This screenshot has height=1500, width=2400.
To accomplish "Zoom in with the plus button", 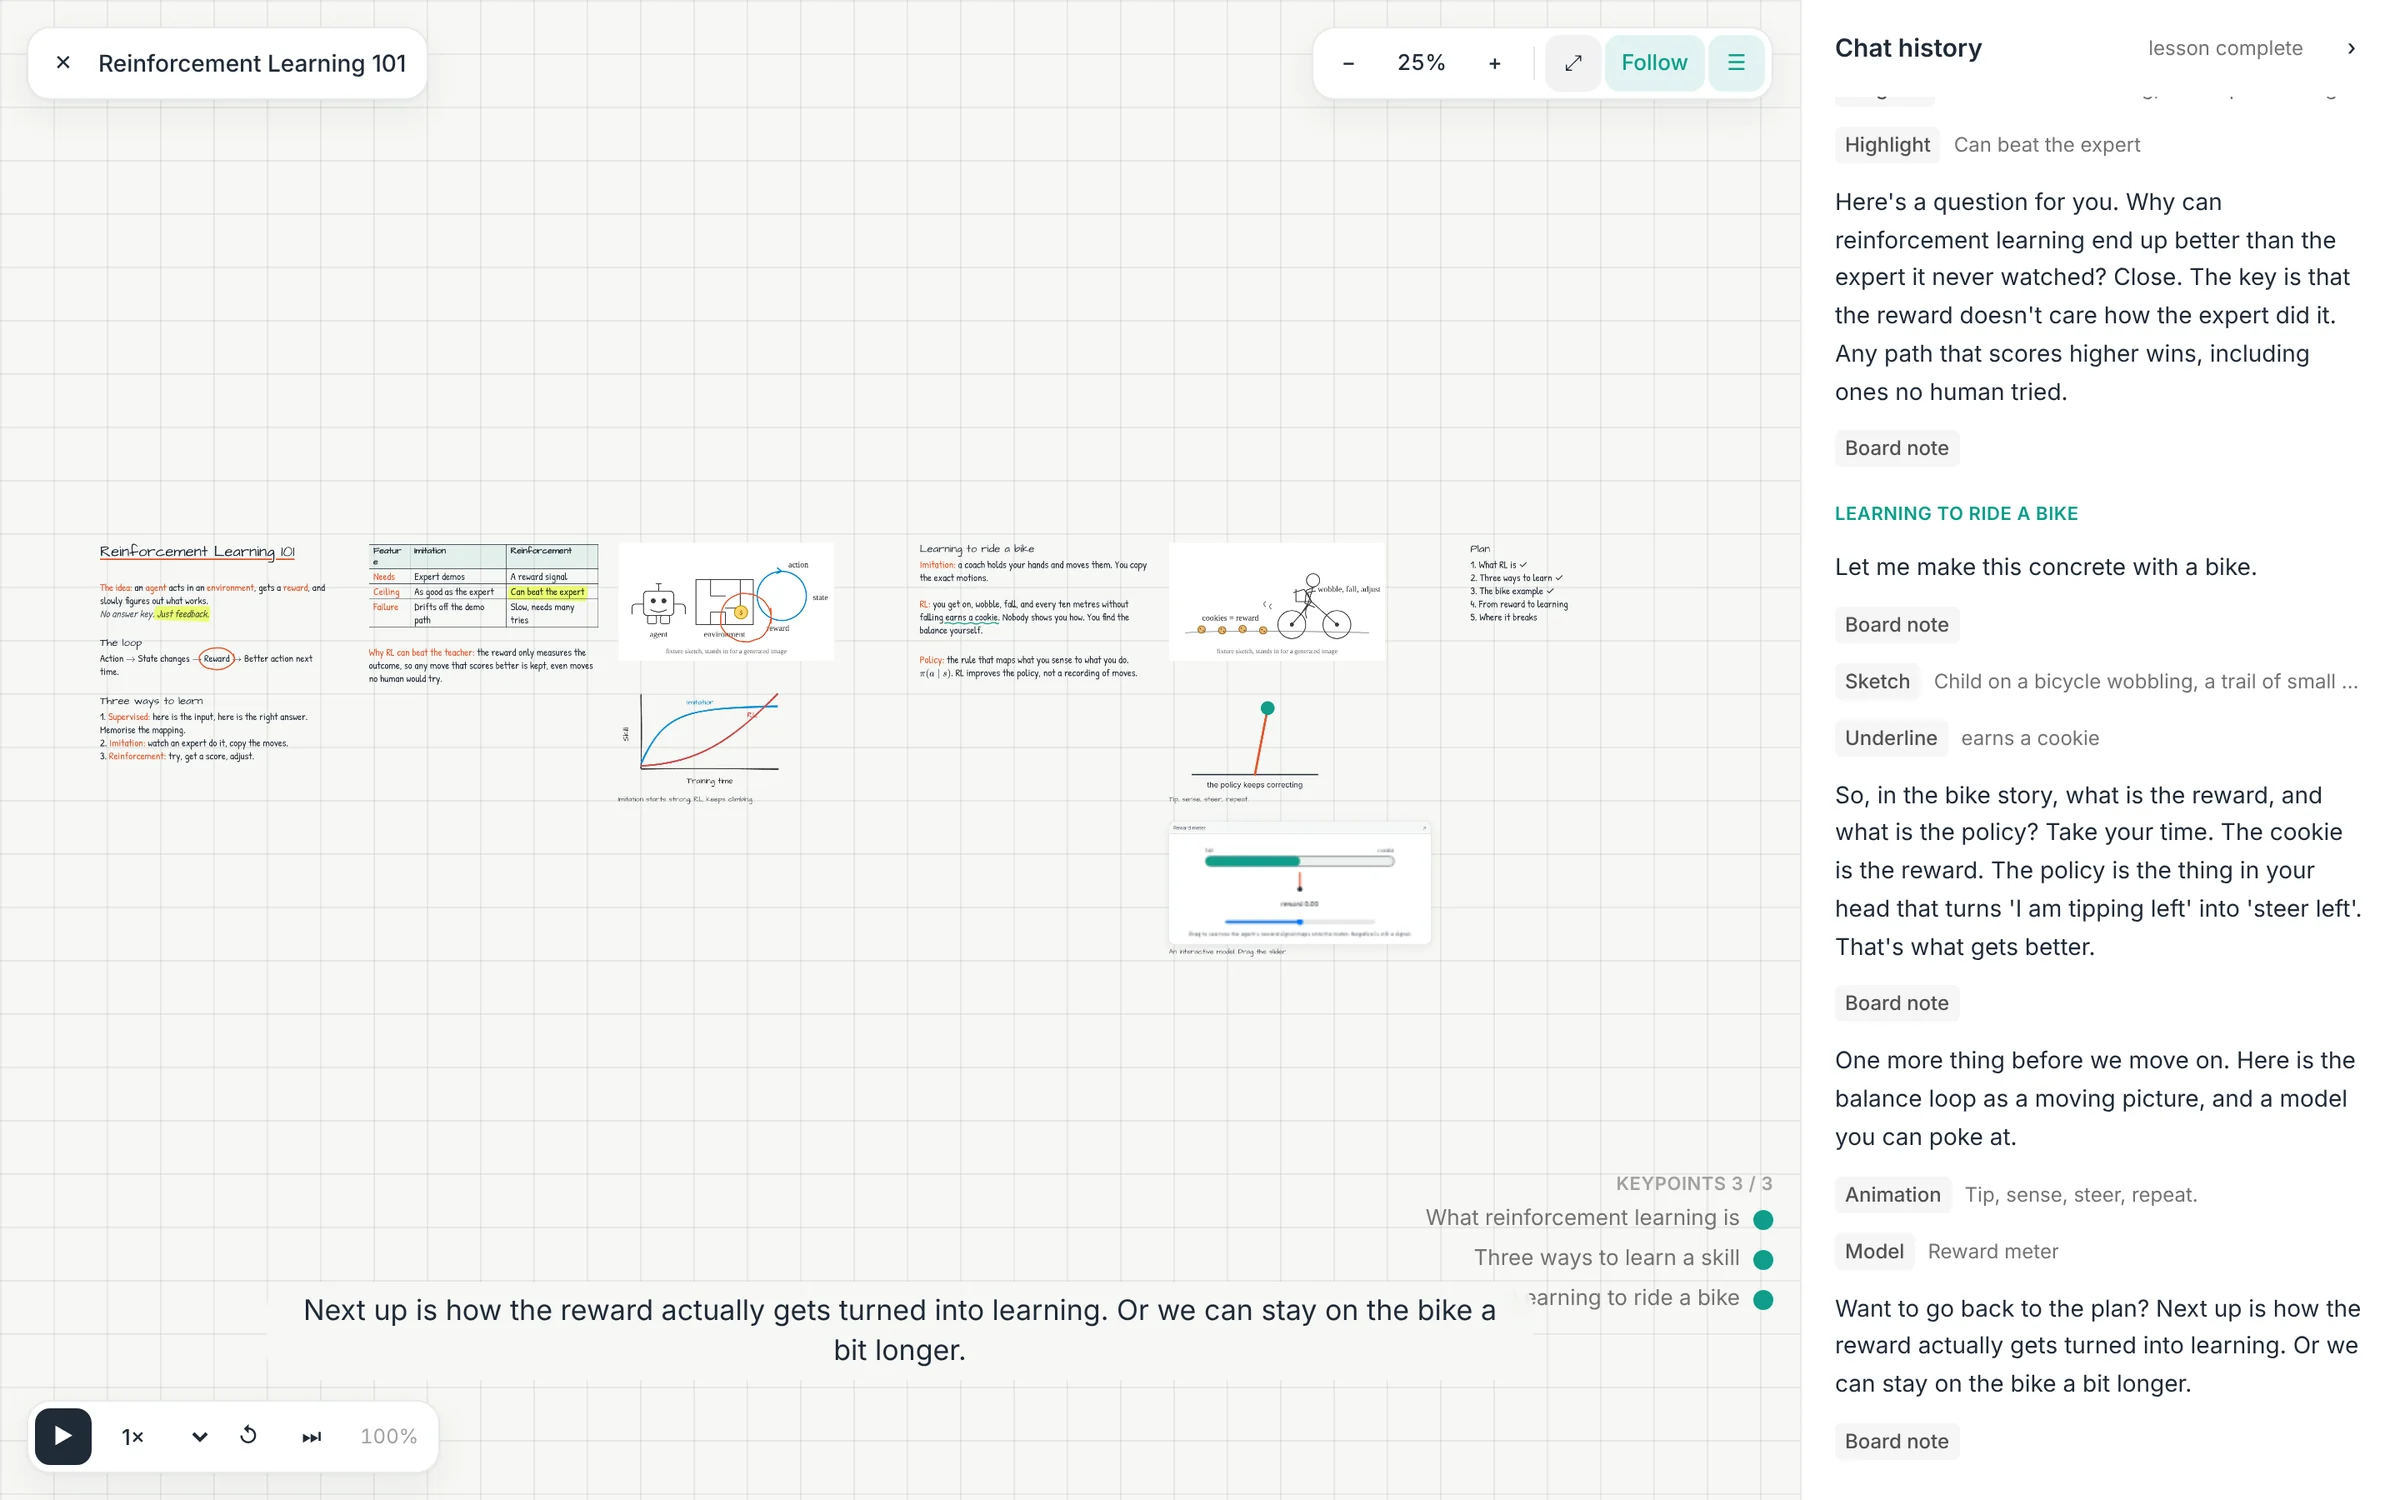I will click(x=1494, y=63).
